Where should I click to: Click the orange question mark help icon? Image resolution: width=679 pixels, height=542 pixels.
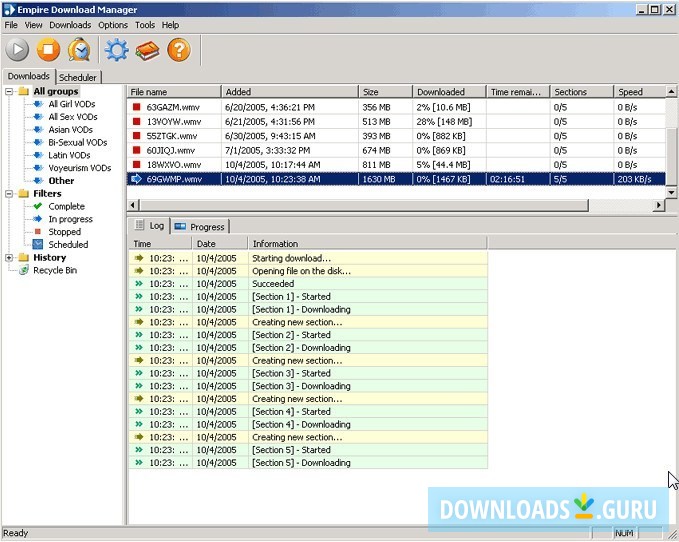178,50
